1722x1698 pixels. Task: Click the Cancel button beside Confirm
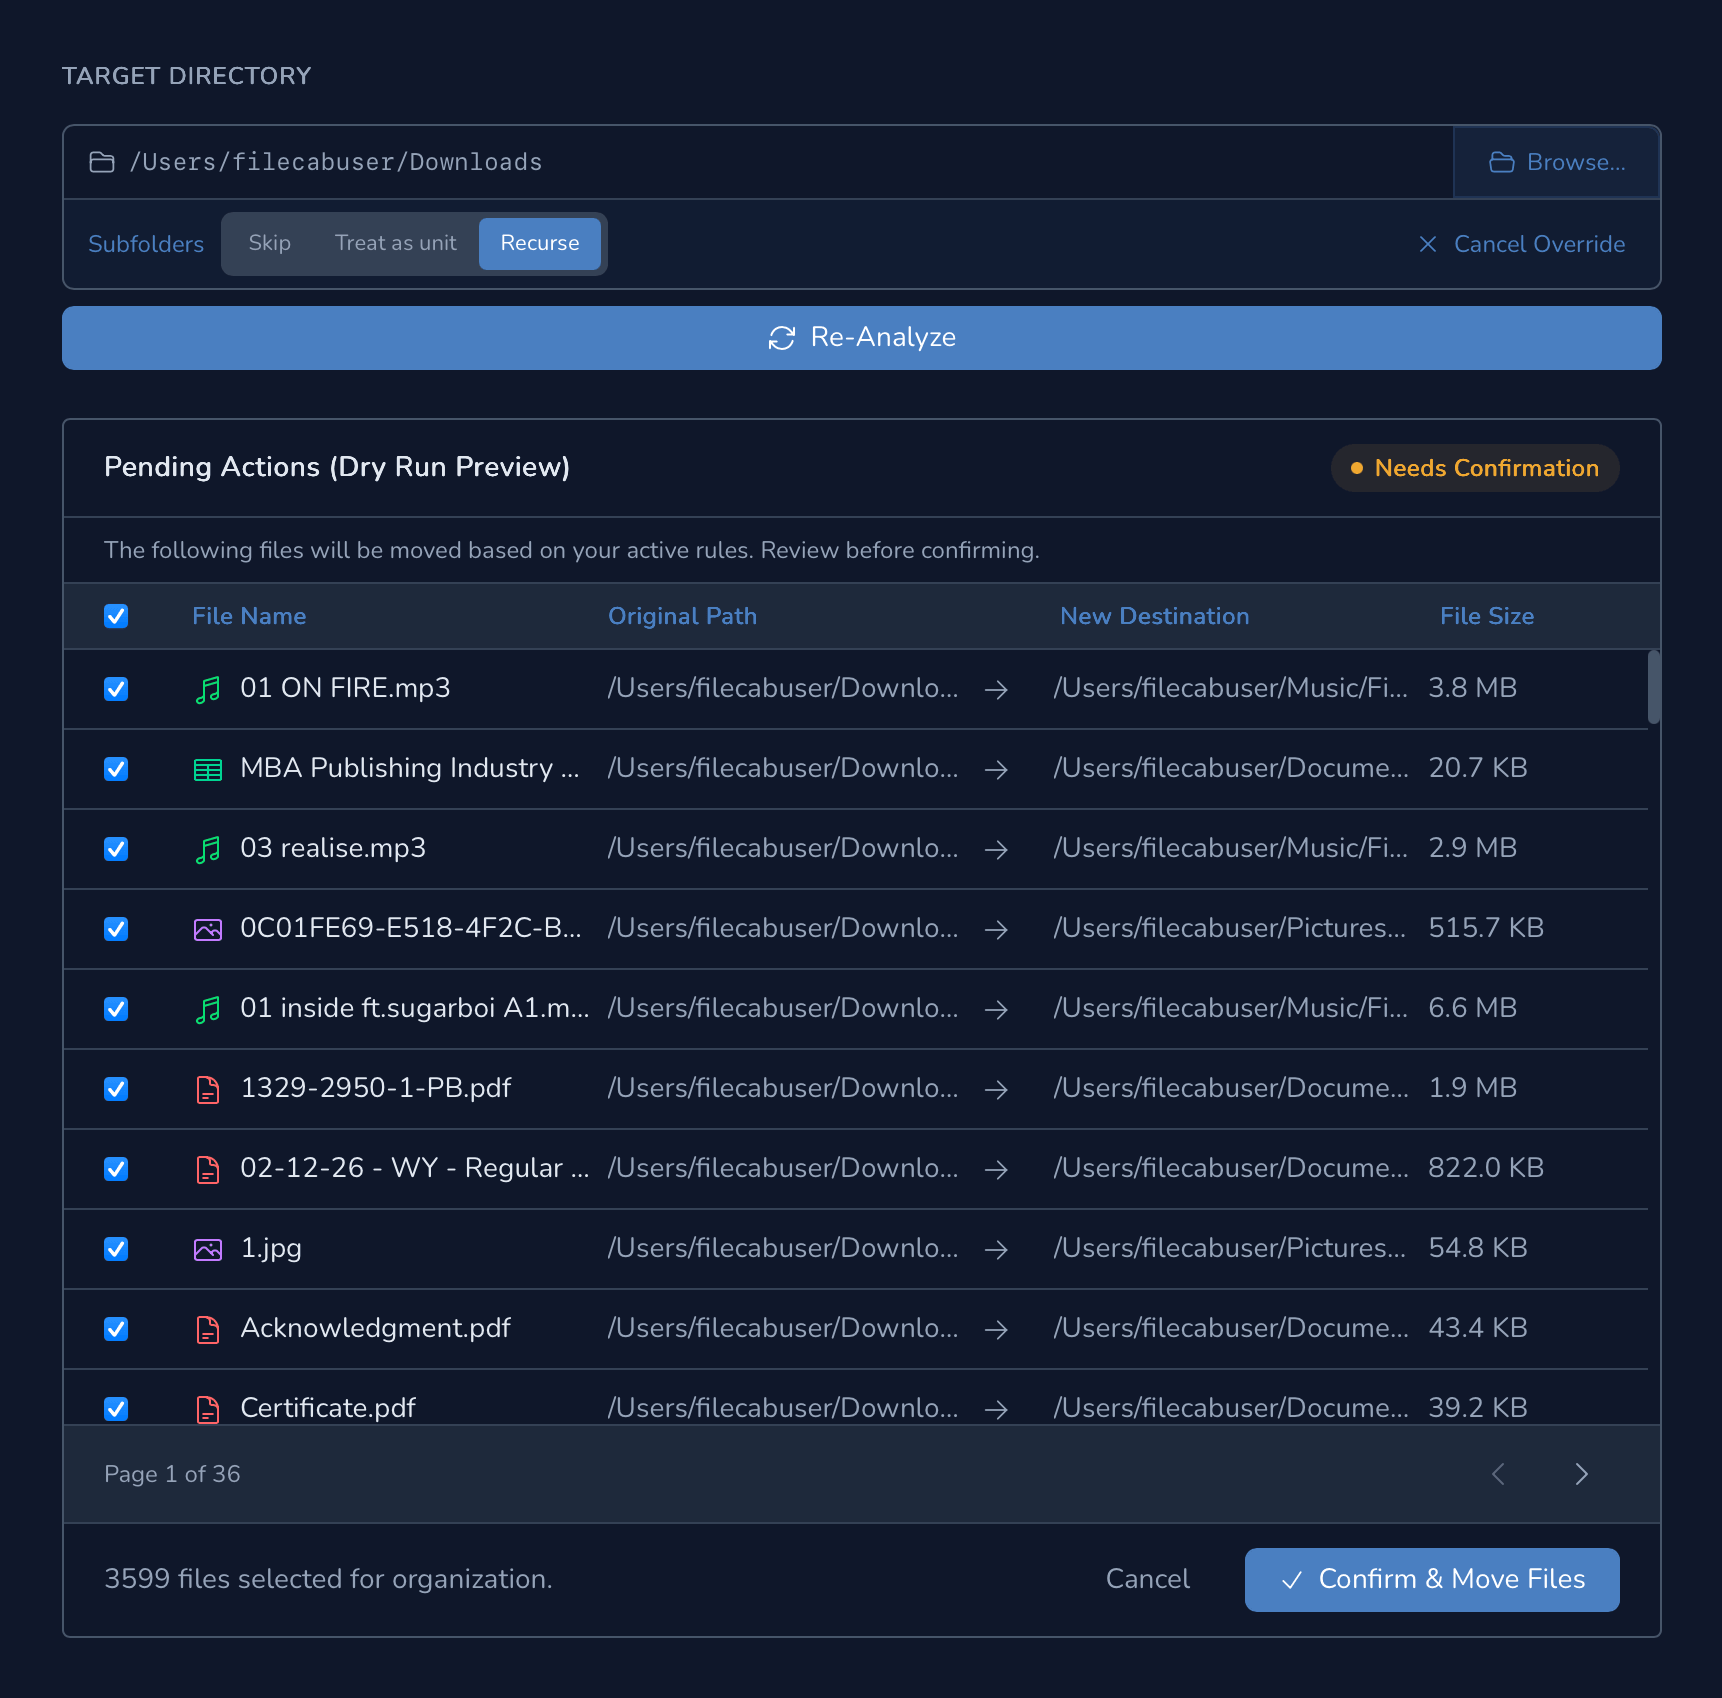(x=1147, y=1579)
